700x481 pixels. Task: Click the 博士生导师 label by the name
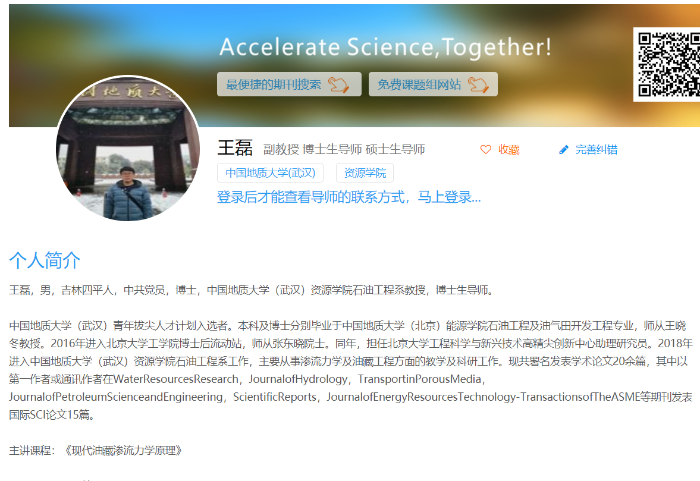click(x=332, y=149)
